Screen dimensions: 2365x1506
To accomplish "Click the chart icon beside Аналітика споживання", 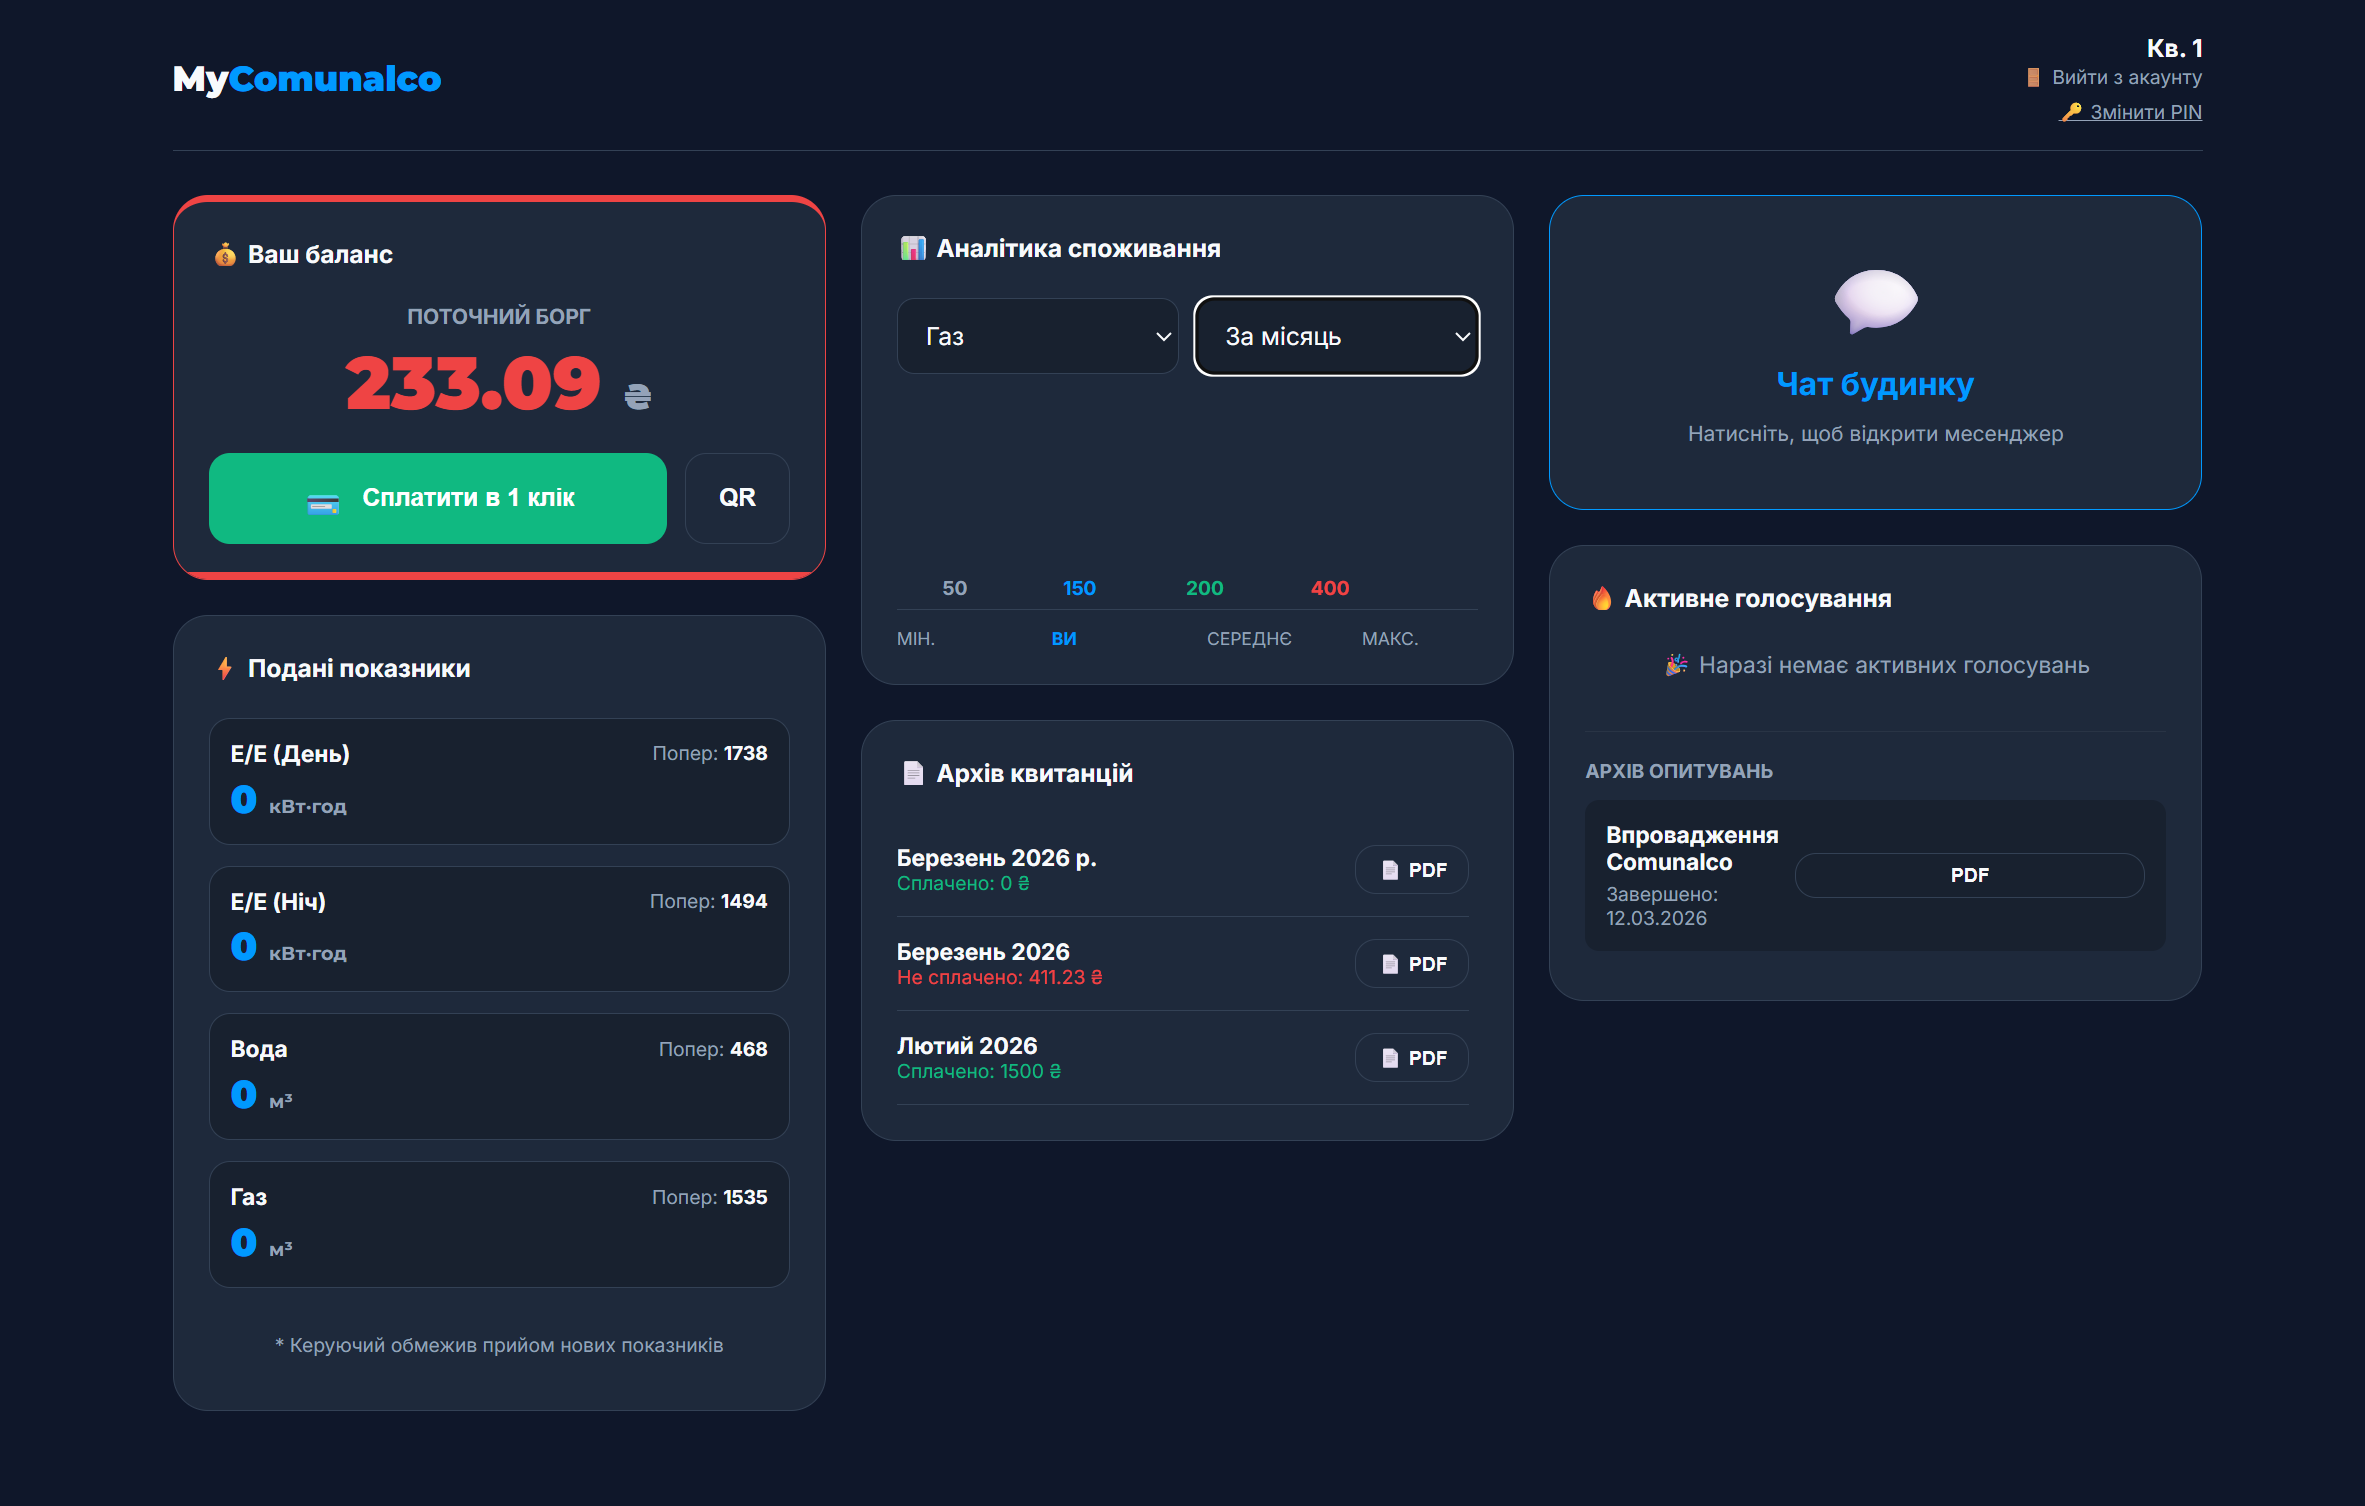I will pos(913,249).
